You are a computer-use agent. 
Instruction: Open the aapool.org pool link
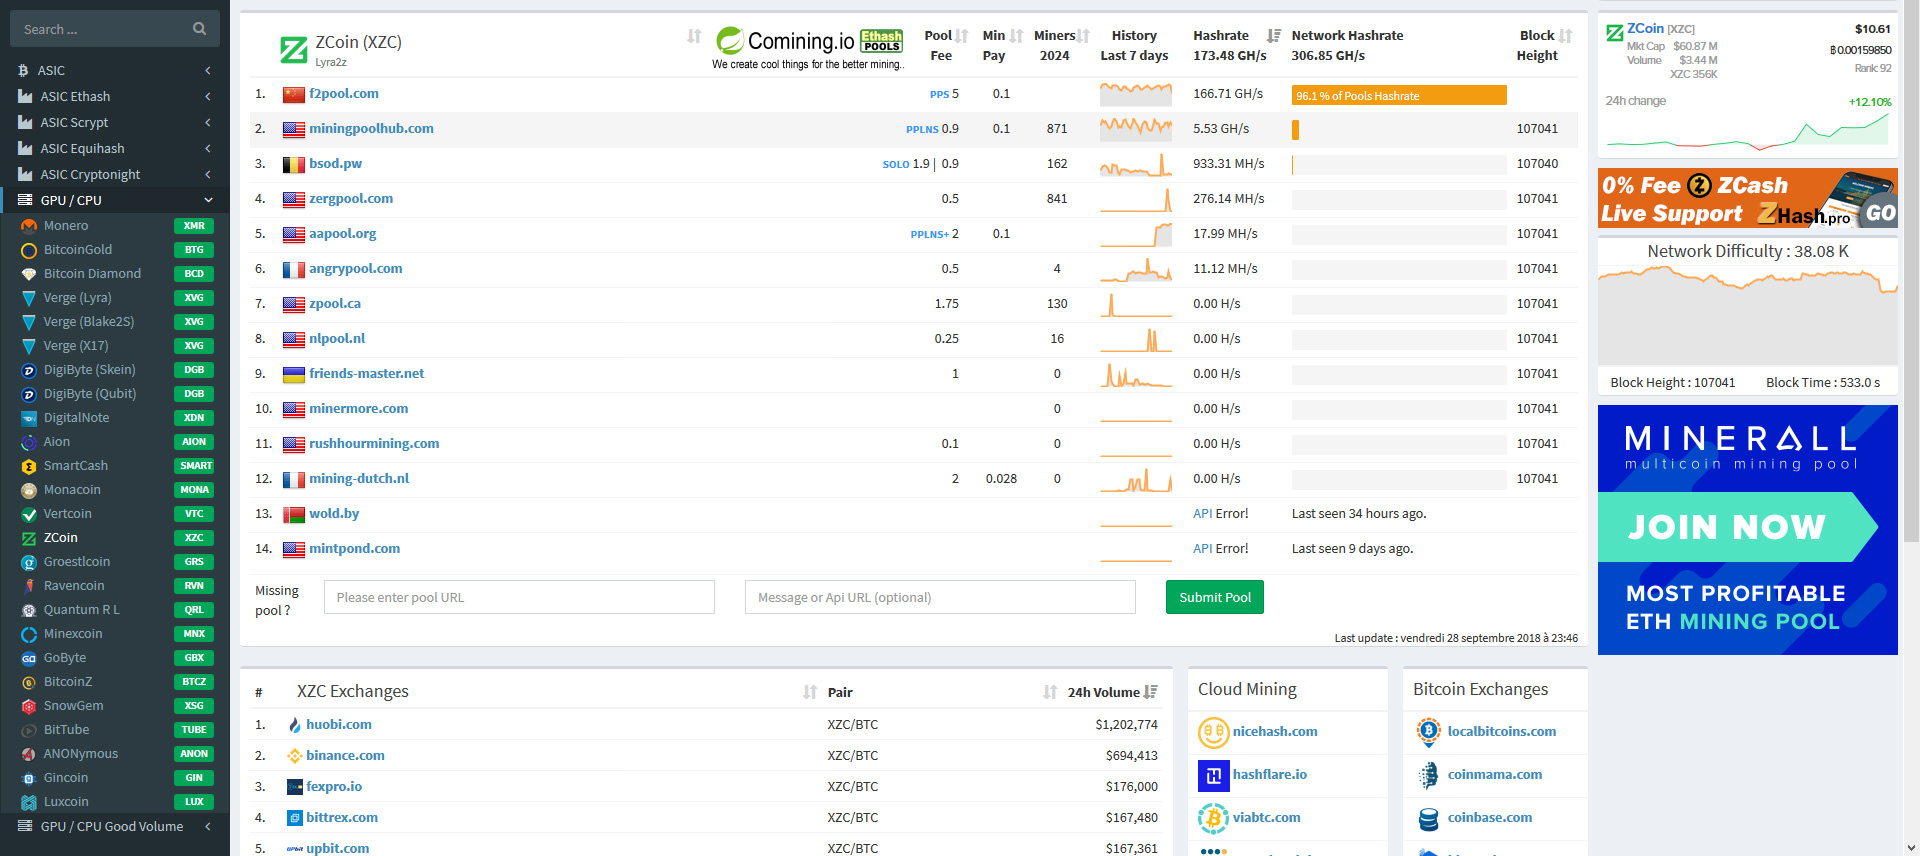[x=343, y=234]
